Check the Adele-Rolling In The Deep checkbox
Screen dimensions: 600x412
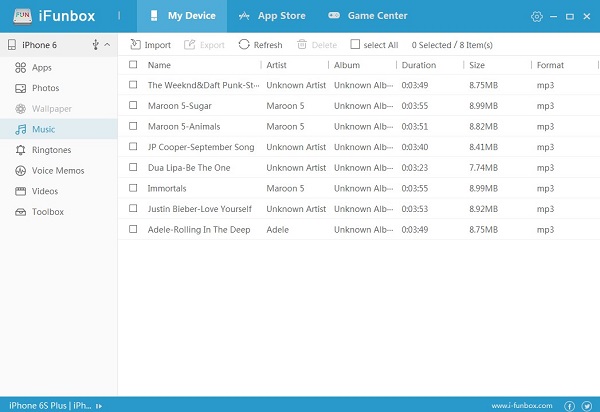[x=133, y=229]
